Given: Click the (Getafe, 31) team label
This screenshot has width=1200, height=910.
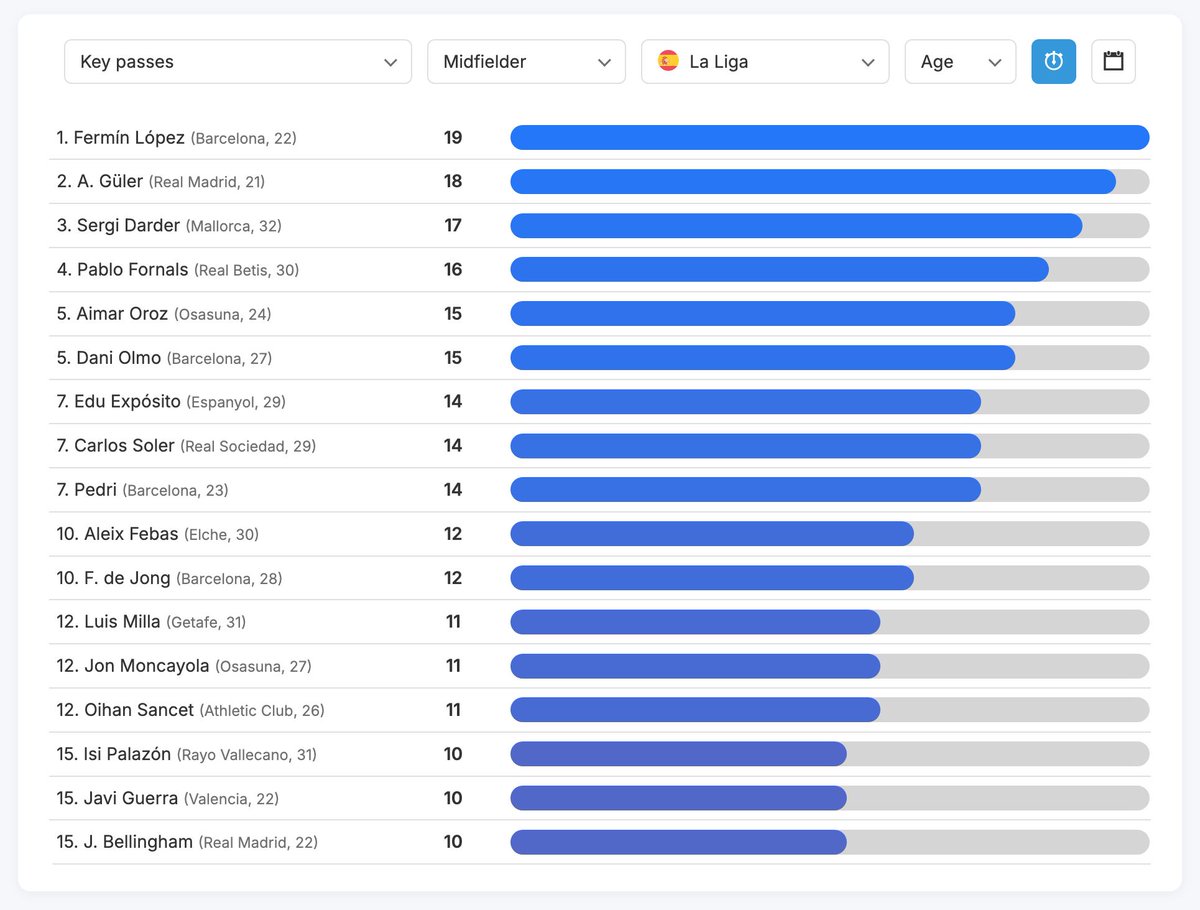Looking at the screenshot, I should tap(206, 622).
